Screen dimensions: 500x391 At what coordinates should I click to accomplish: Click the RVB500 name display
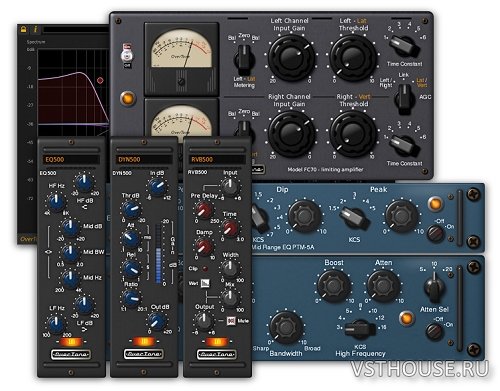tap(217, 159)
